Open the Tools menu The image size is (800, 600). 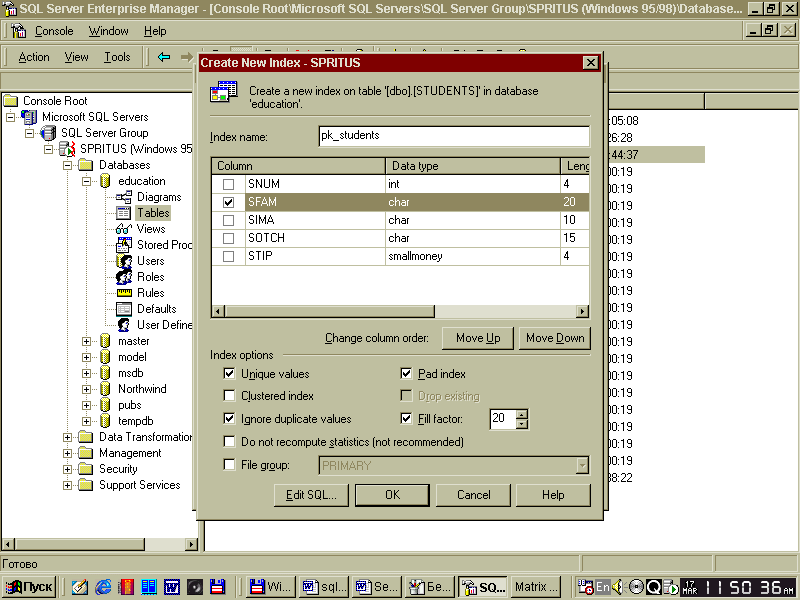point(117,57)
